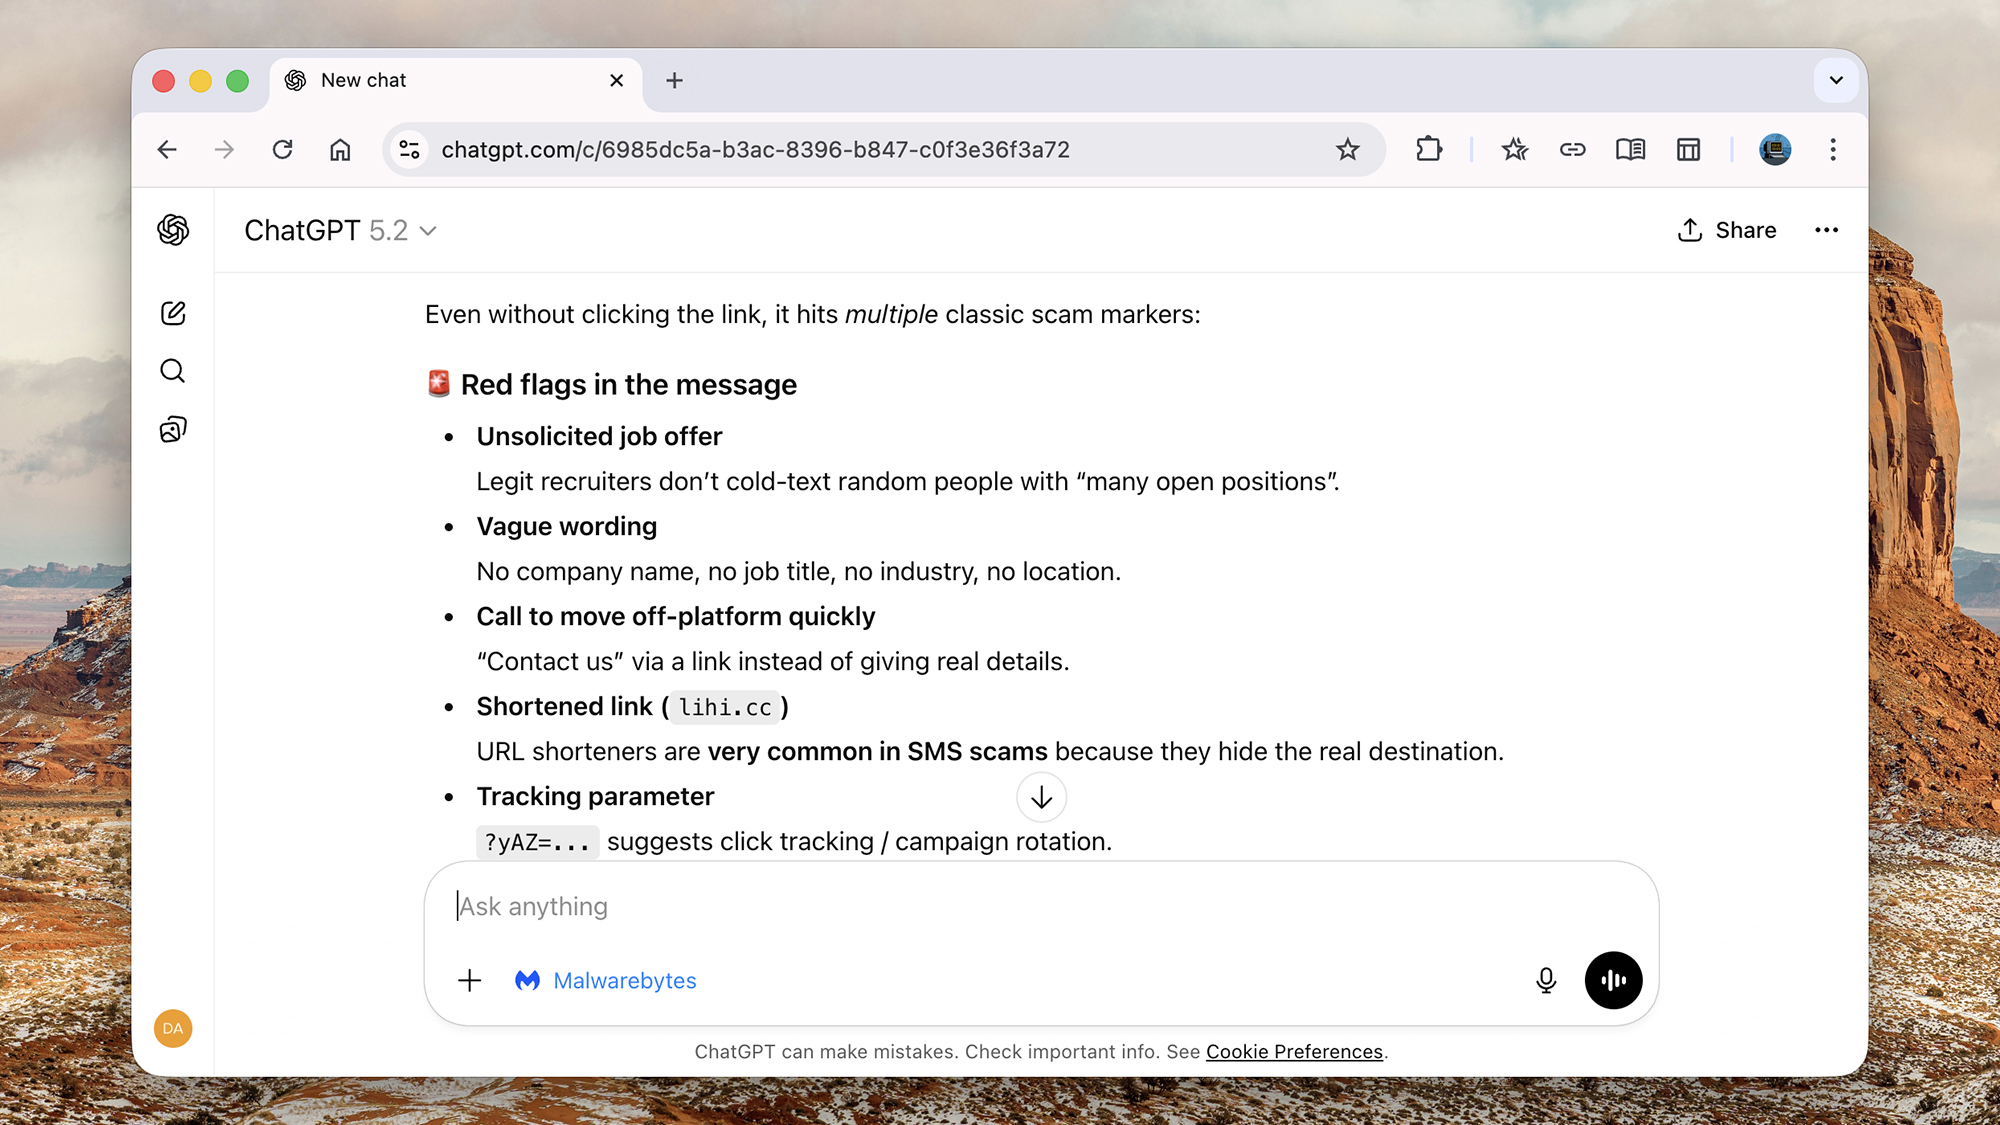The height and width of the screenshot is (1125, 2000).
Task: Click the link icon in browser toolbar
Action: [1572, 149]
